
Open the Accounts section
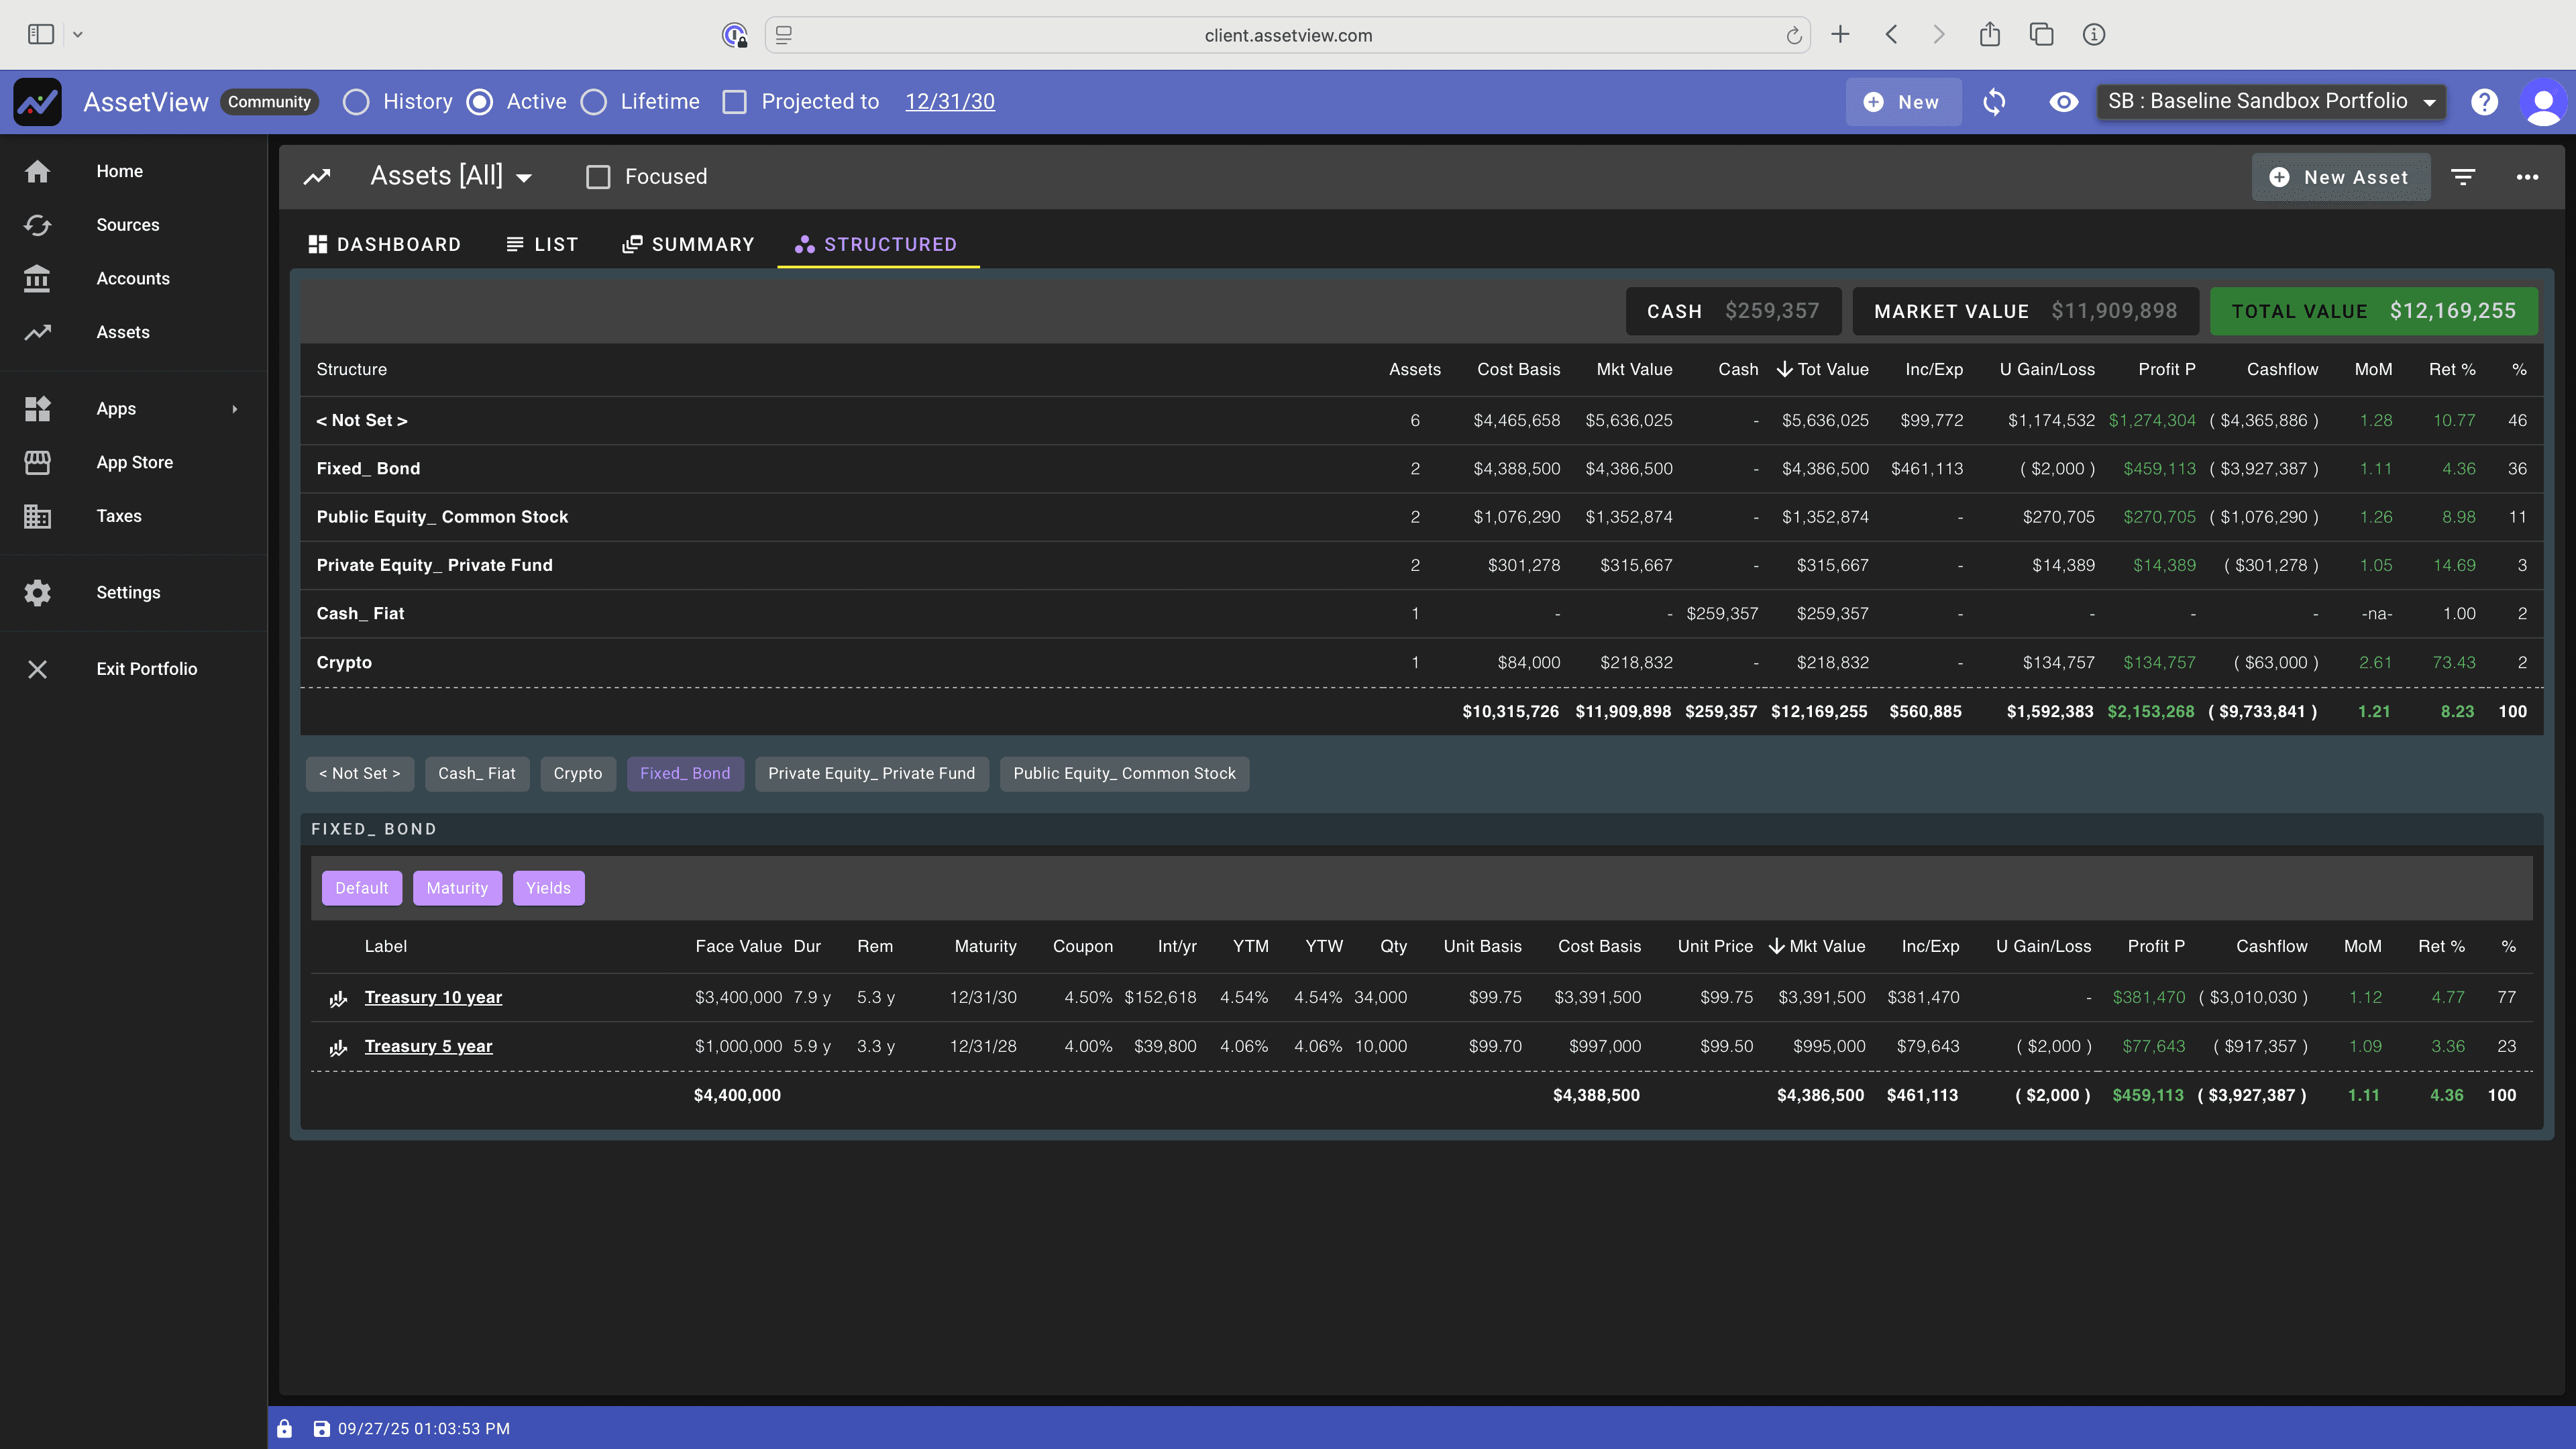[x=133, y=278]
